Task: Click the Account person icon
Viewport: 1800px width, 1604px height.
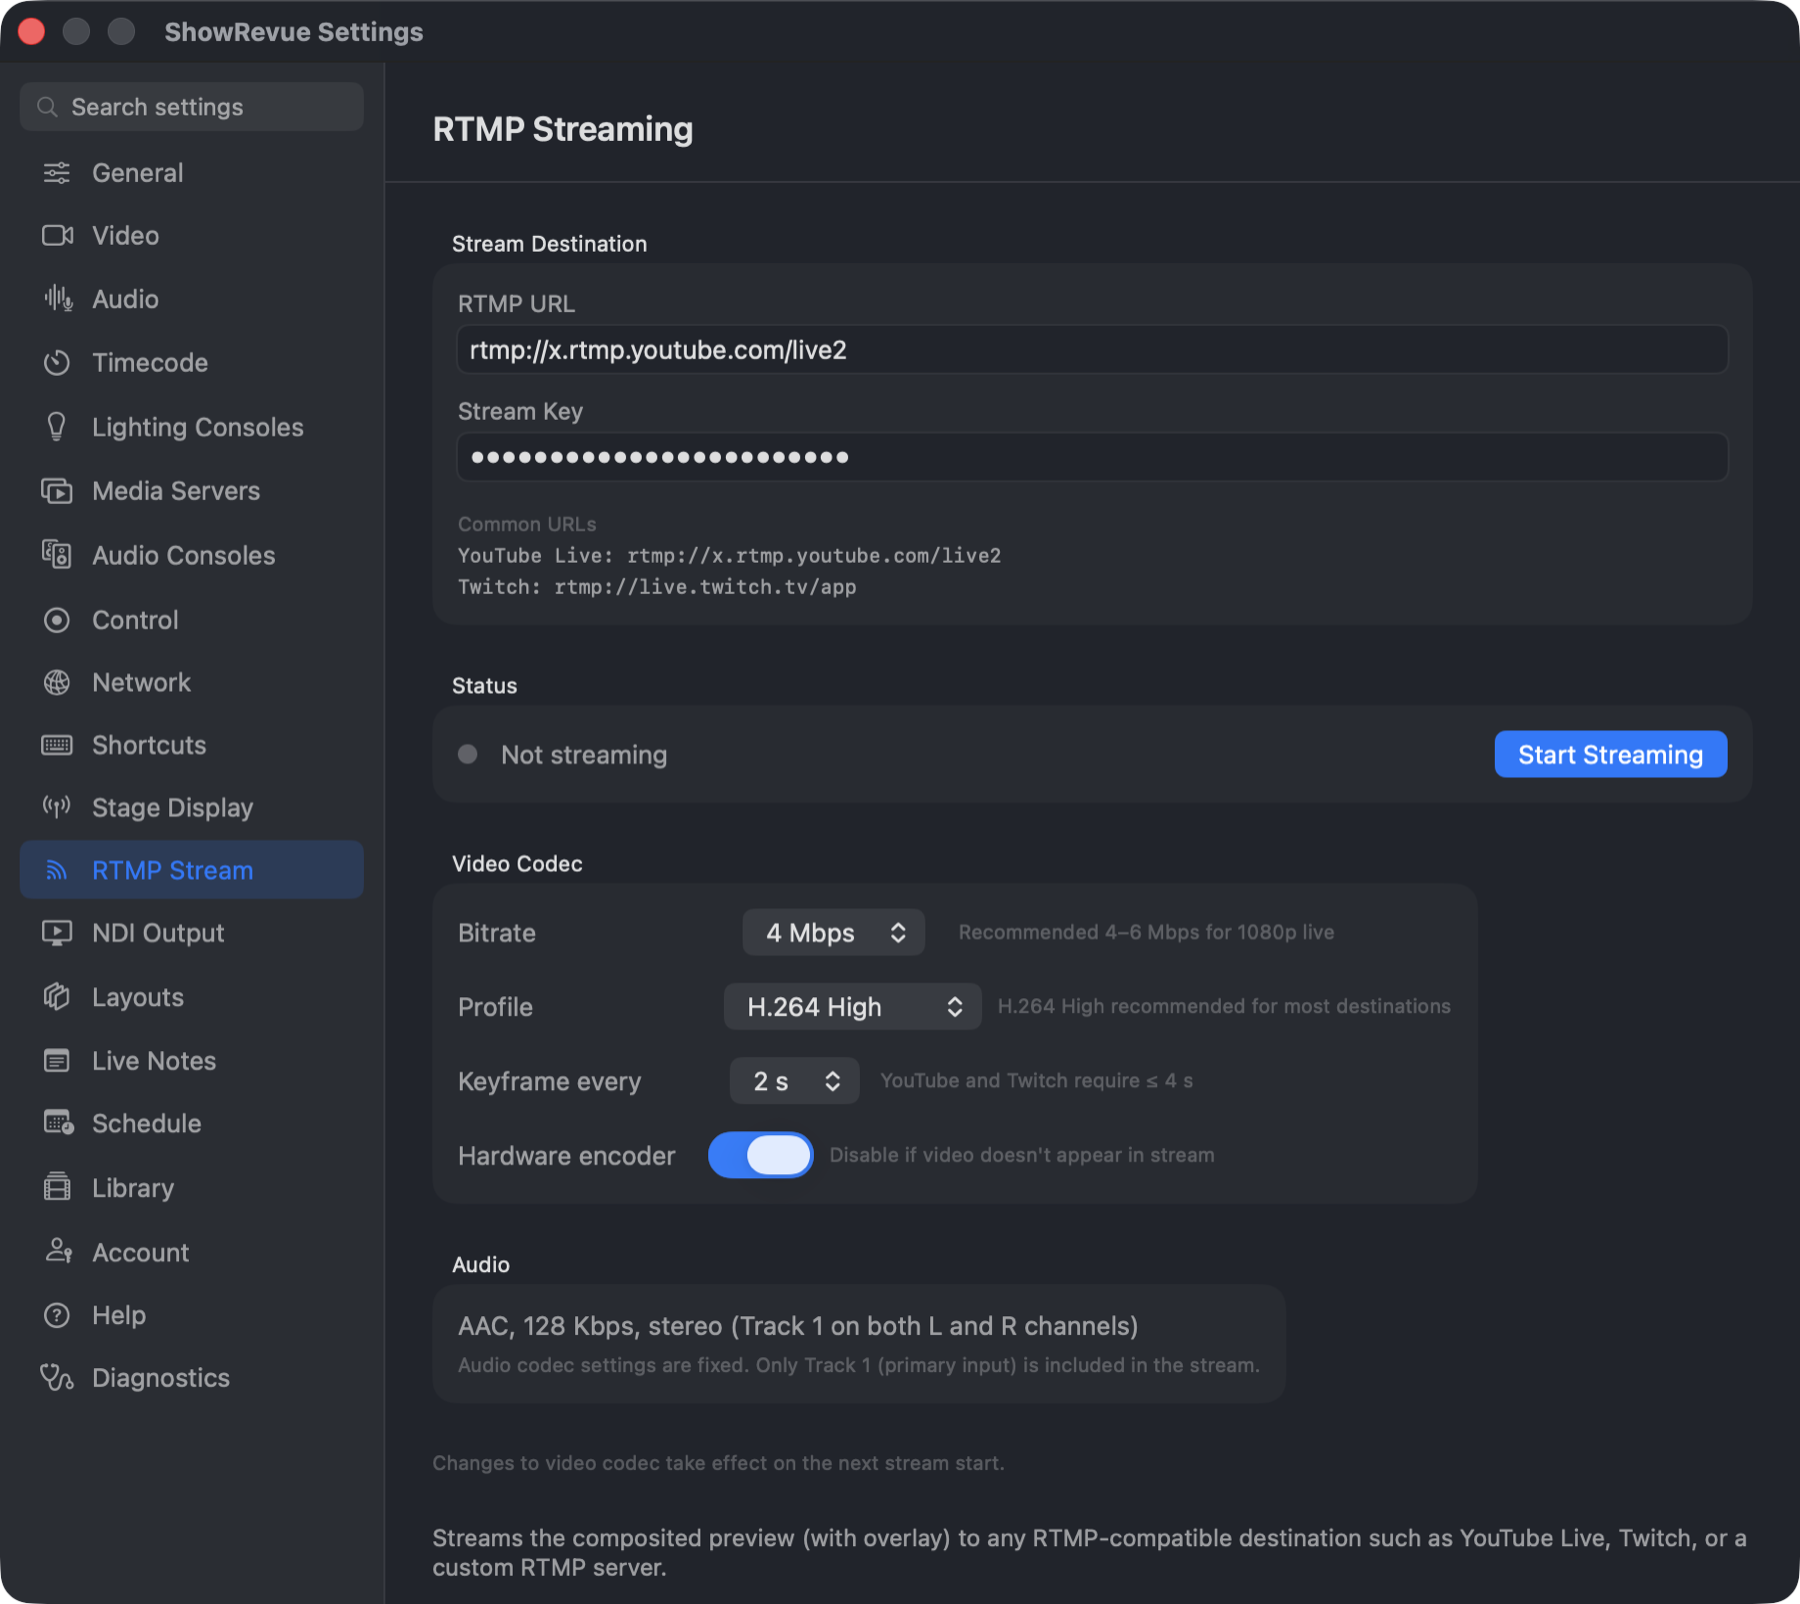Action: (58, 1251)
